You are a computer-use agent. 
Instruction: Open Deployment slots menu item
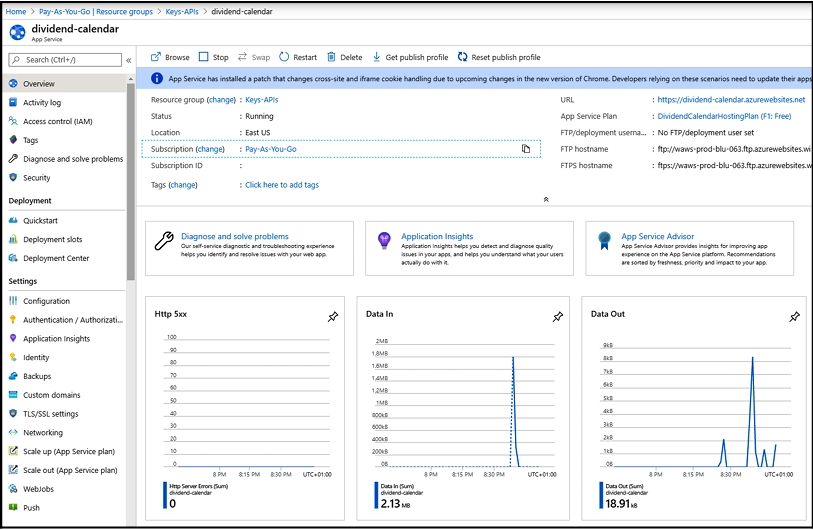[53, 239]
